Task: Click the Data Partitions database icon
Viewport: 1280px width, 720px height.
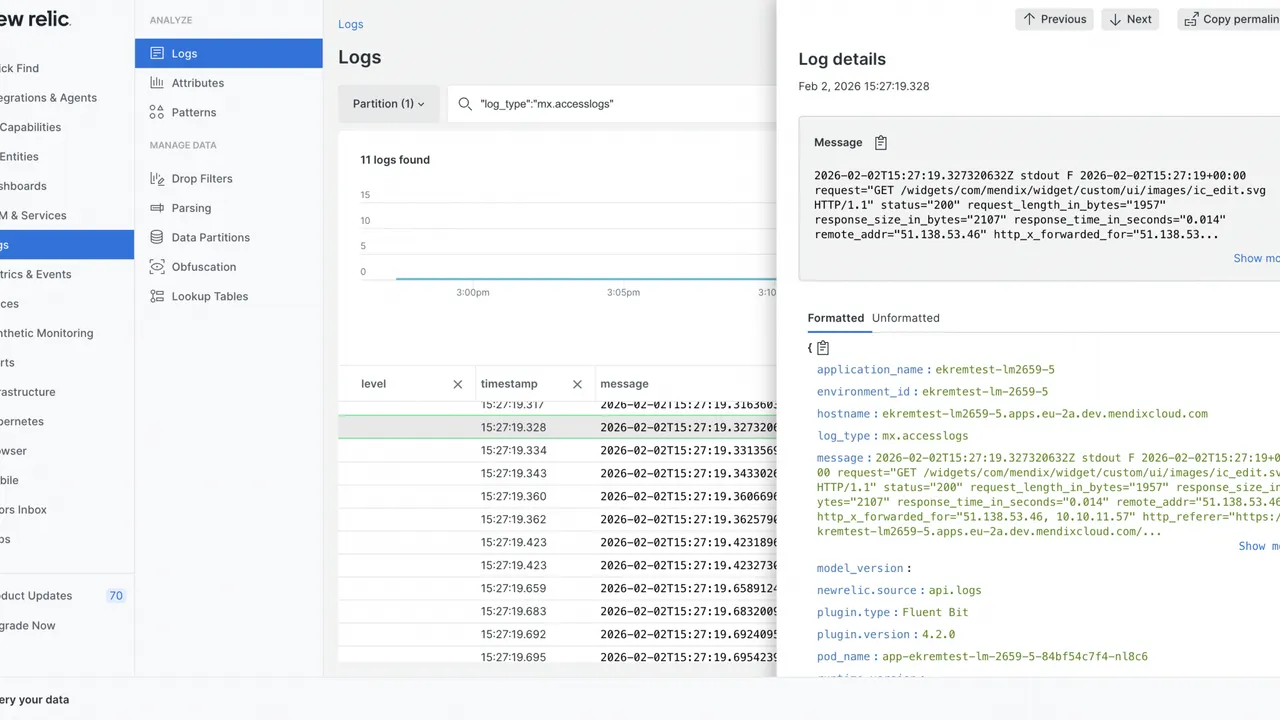Action: pos(156,237)
